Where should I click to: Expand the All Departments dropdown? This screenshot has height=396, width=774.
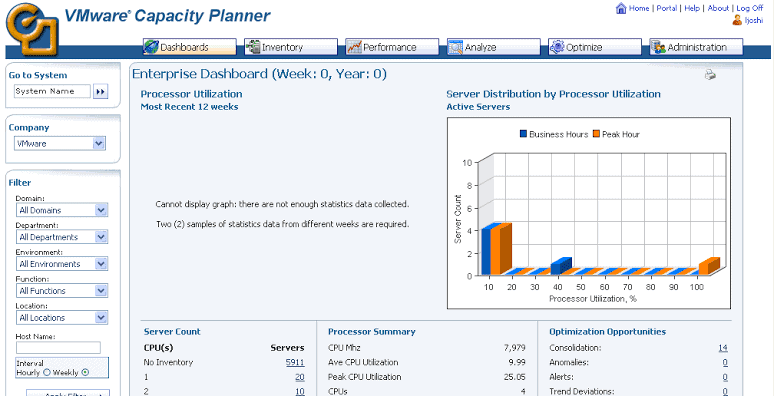62,237
